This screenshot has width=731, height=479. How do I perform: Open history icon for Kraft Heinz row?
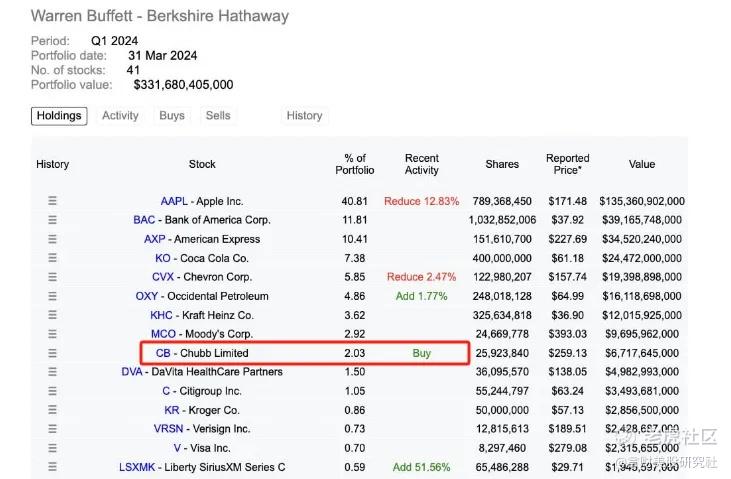pyautogui.click(x=52, y=315)
